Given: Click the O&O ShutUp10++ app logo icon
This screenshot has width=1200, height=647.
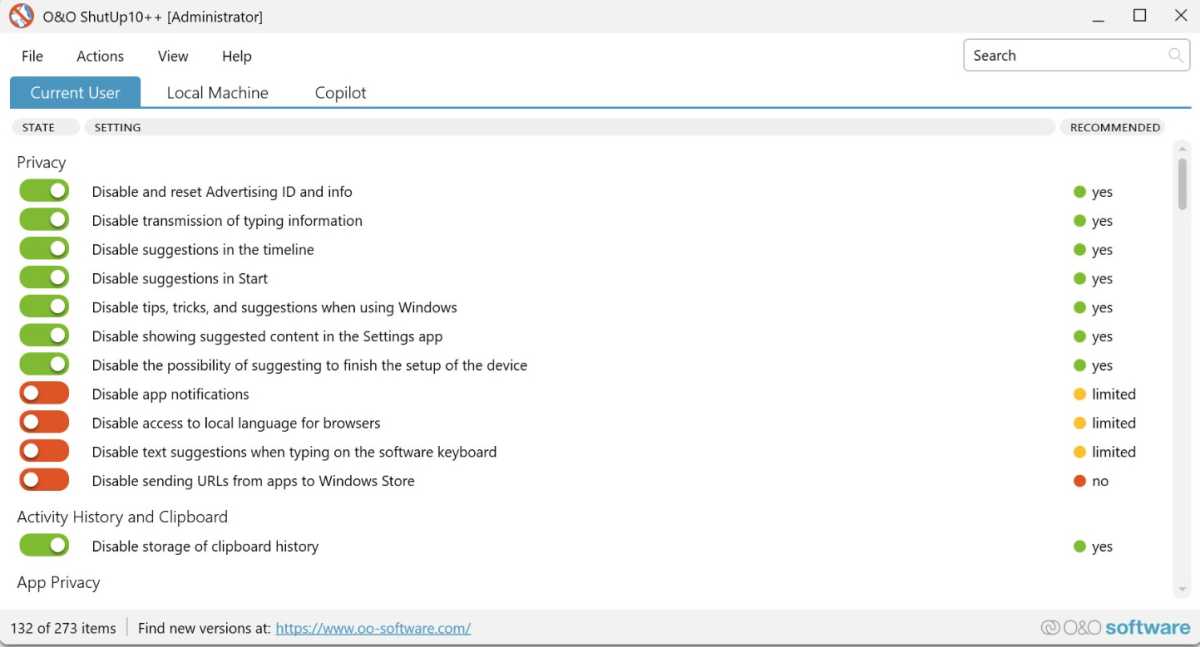Looking at the screenshot, I should pos(21,17).
